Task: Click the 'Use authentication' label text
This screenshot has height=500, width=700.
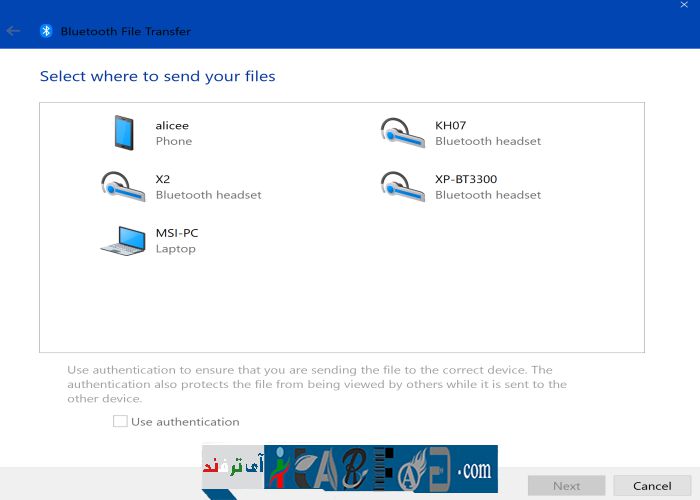Action: click(x=185, y=422)
